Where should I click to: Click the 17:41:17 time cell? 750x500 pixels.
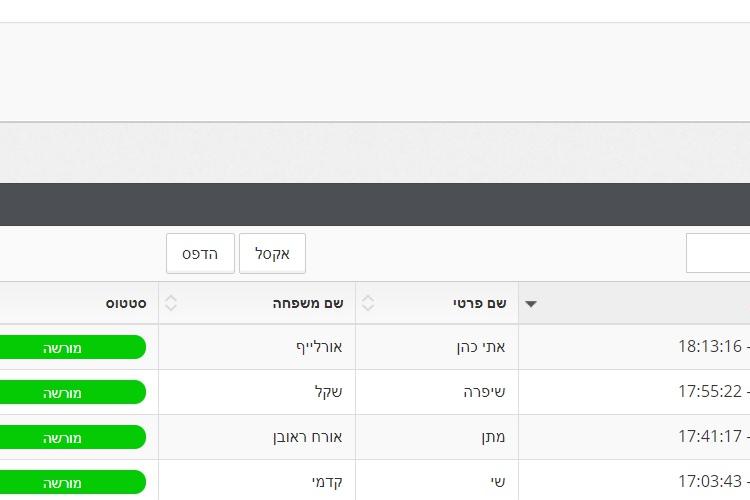point(634,437)
